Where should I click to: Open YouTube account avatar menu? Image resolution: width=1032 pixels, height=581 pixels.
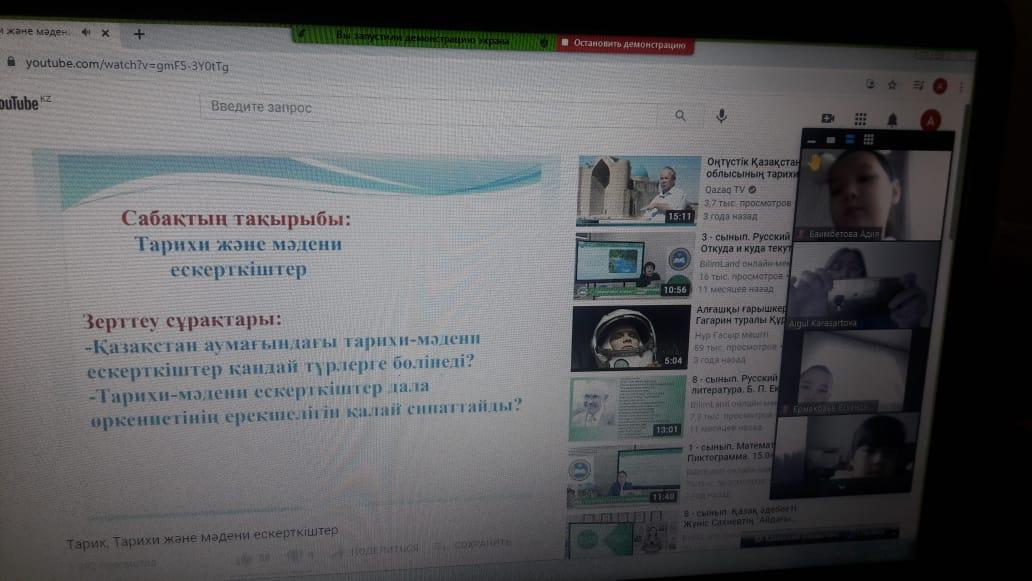930,121
